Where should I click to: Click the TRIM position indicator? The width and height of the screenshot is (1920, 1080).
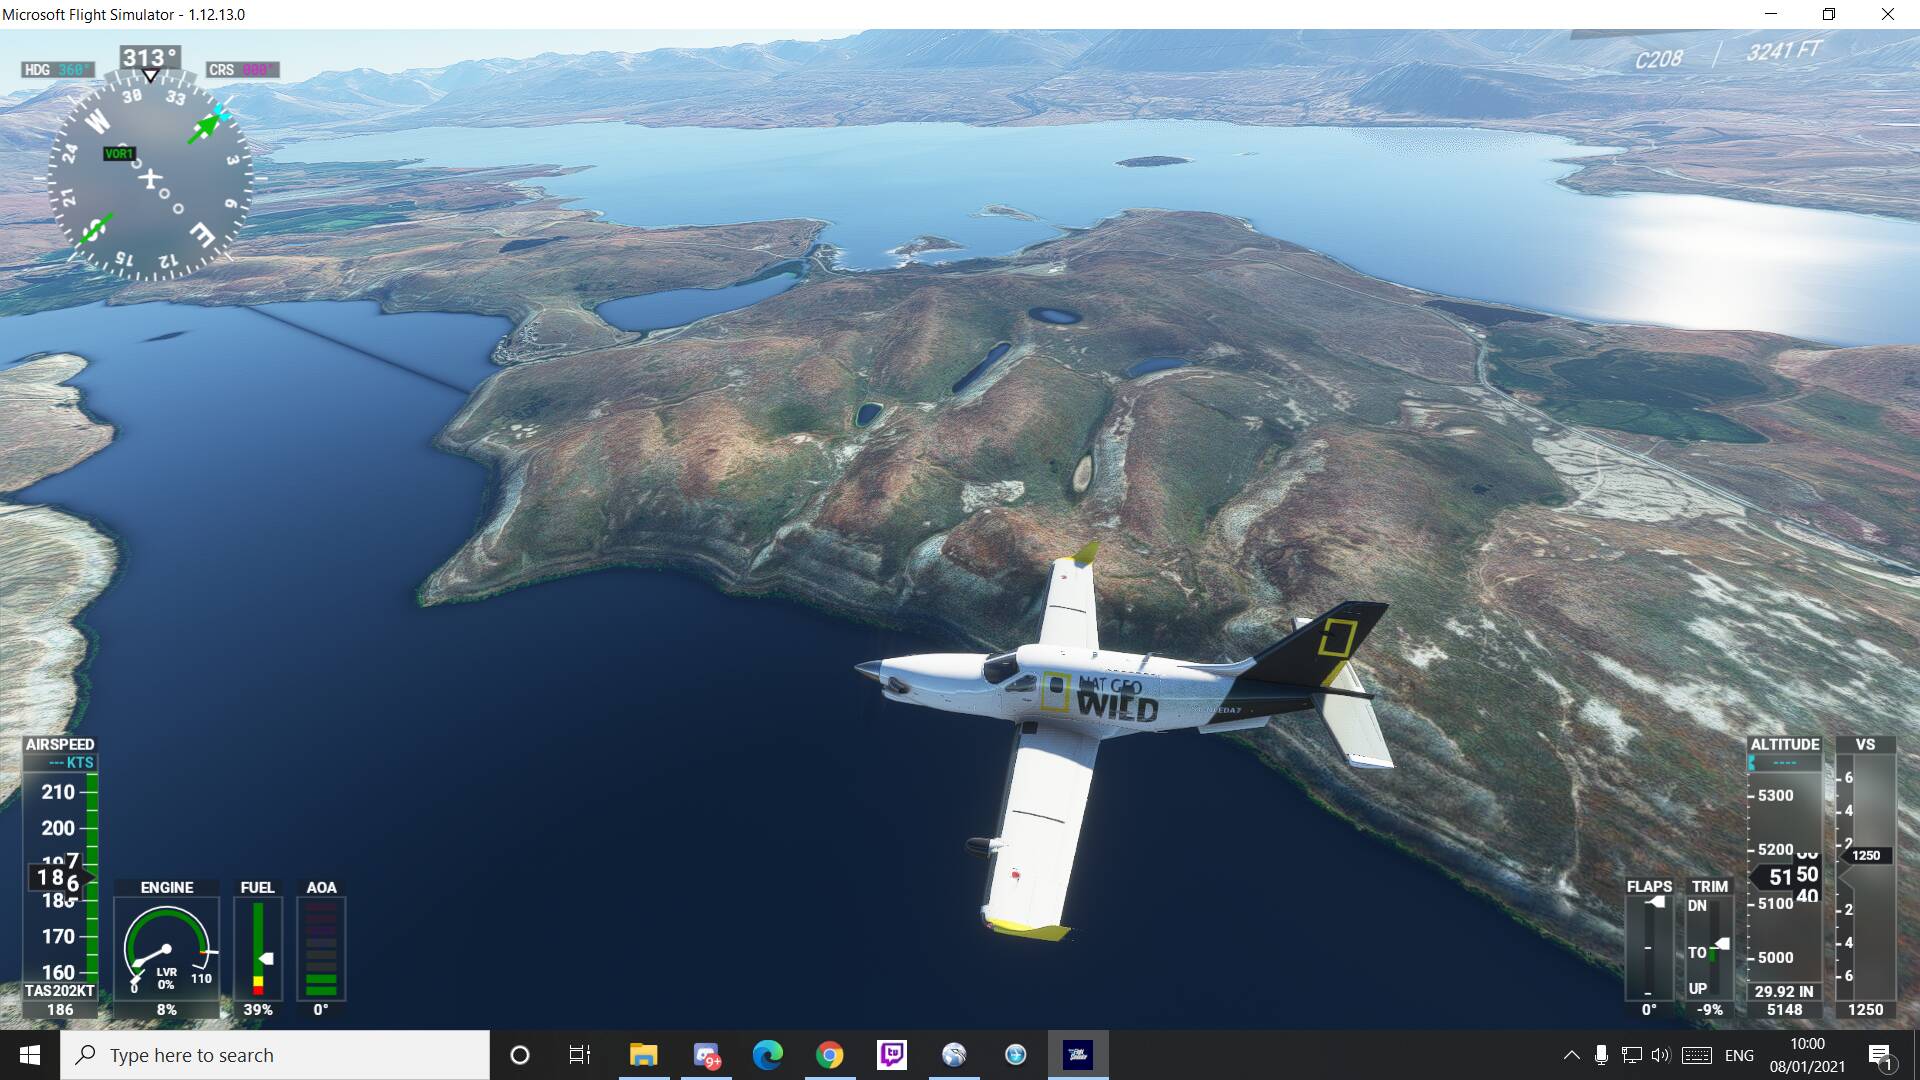(x=1710, y=948)
